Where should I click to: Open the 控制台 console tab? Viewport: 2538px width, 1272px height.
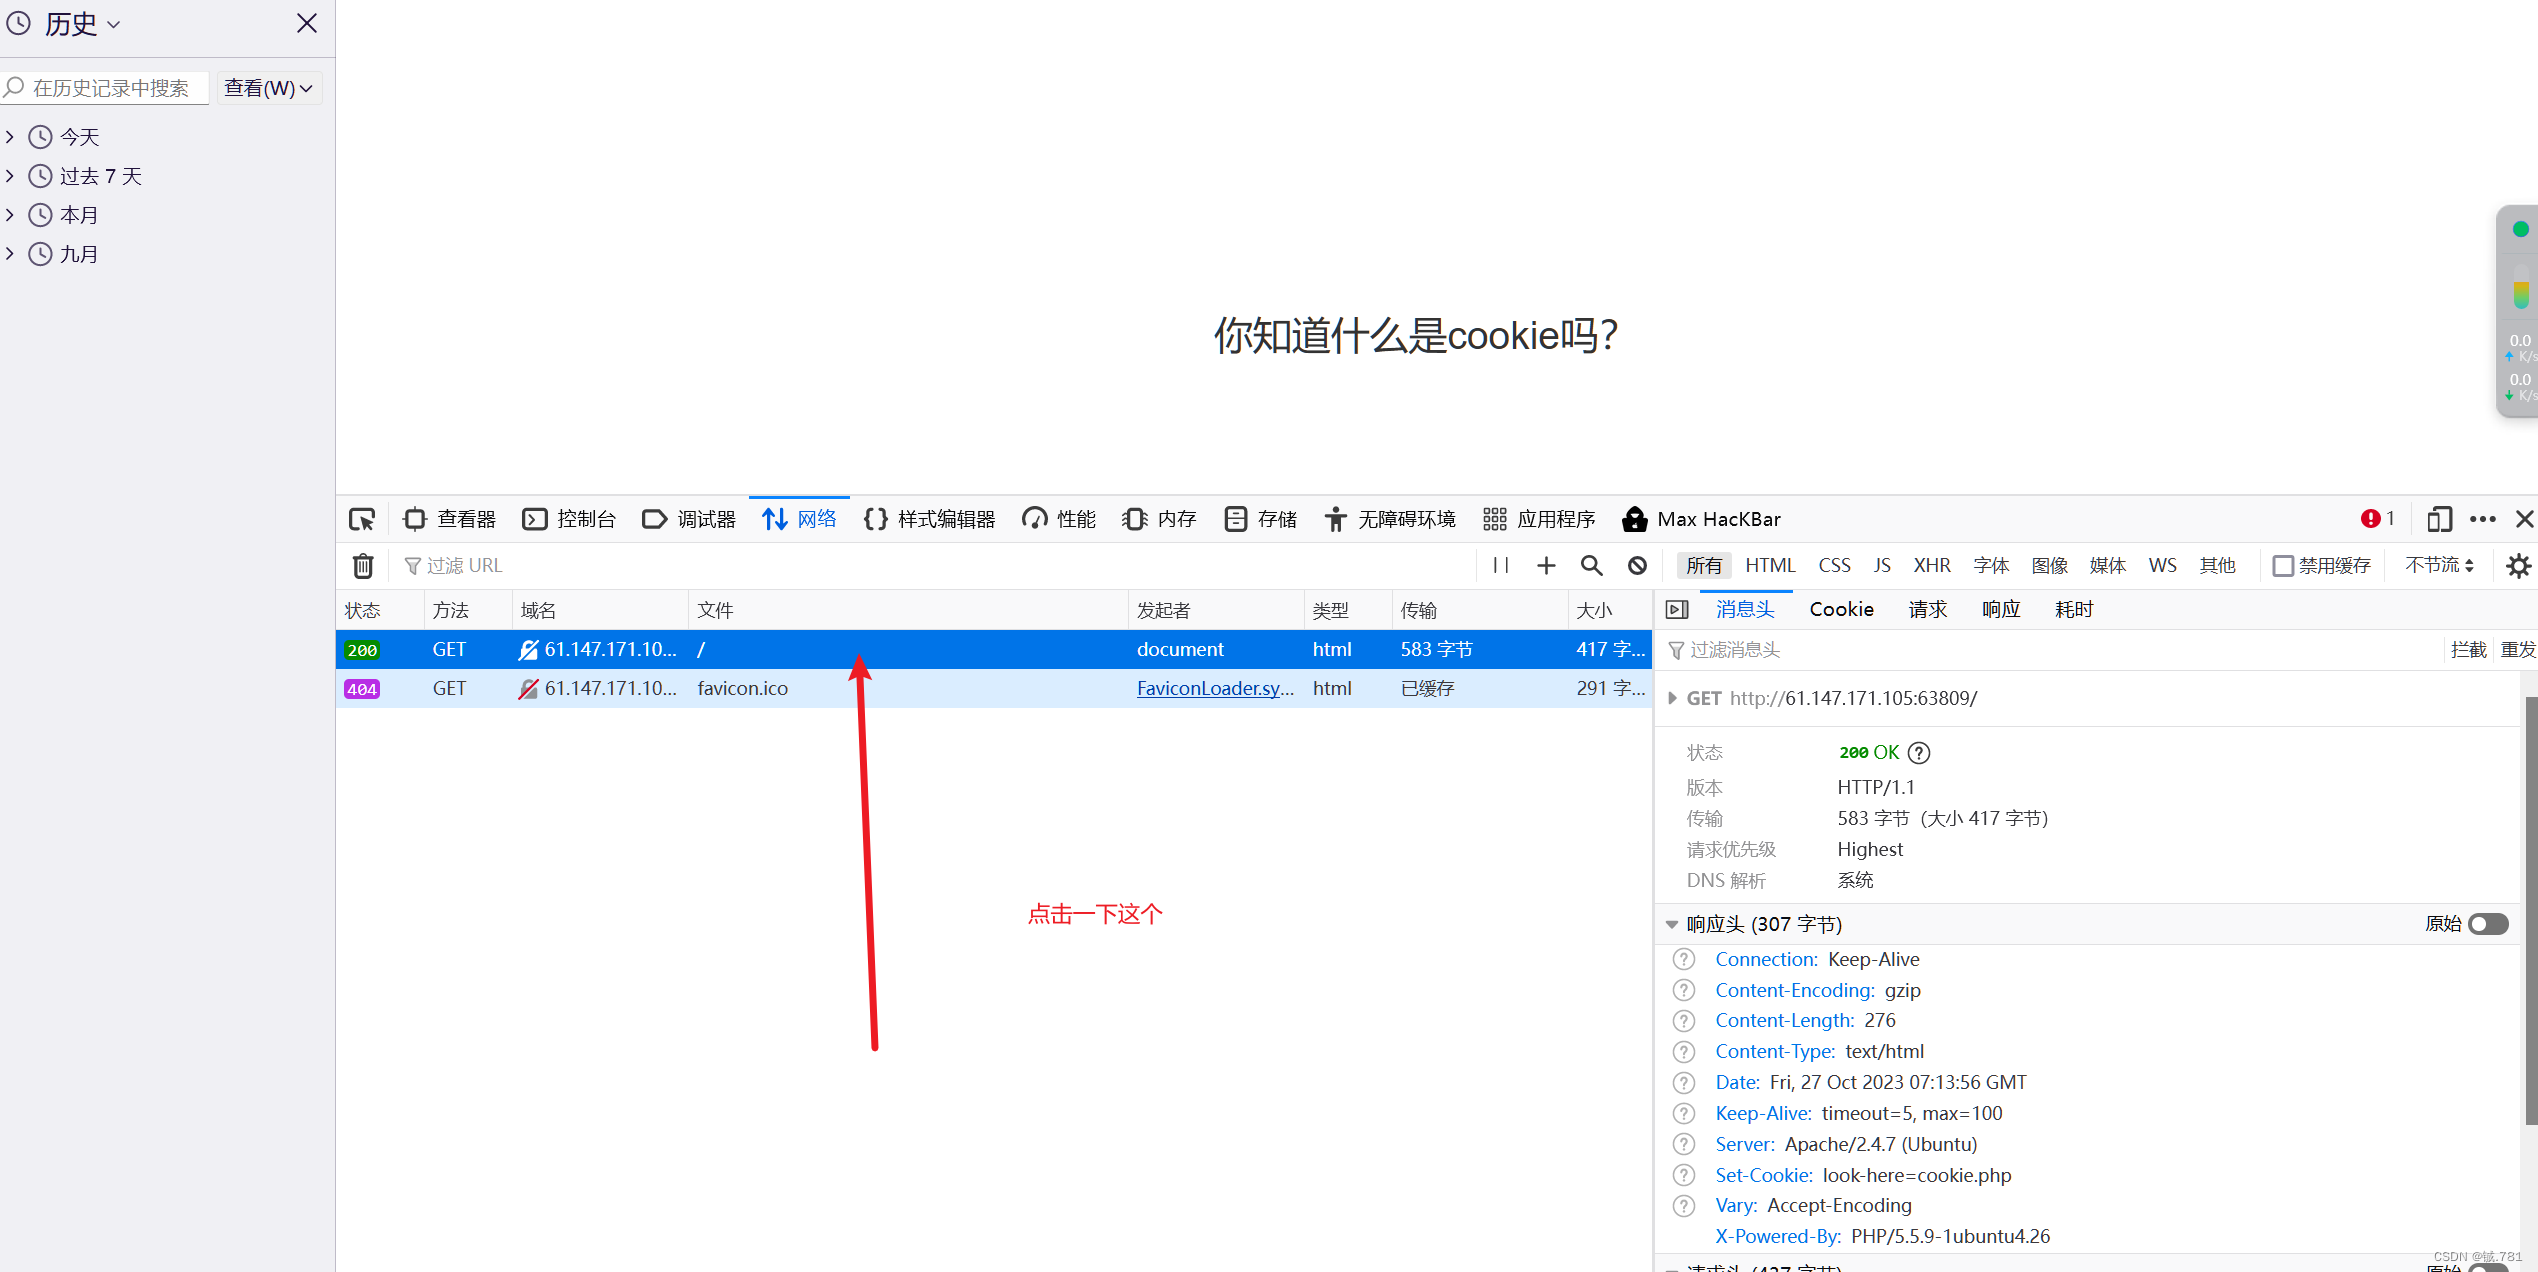pos(569,519)
